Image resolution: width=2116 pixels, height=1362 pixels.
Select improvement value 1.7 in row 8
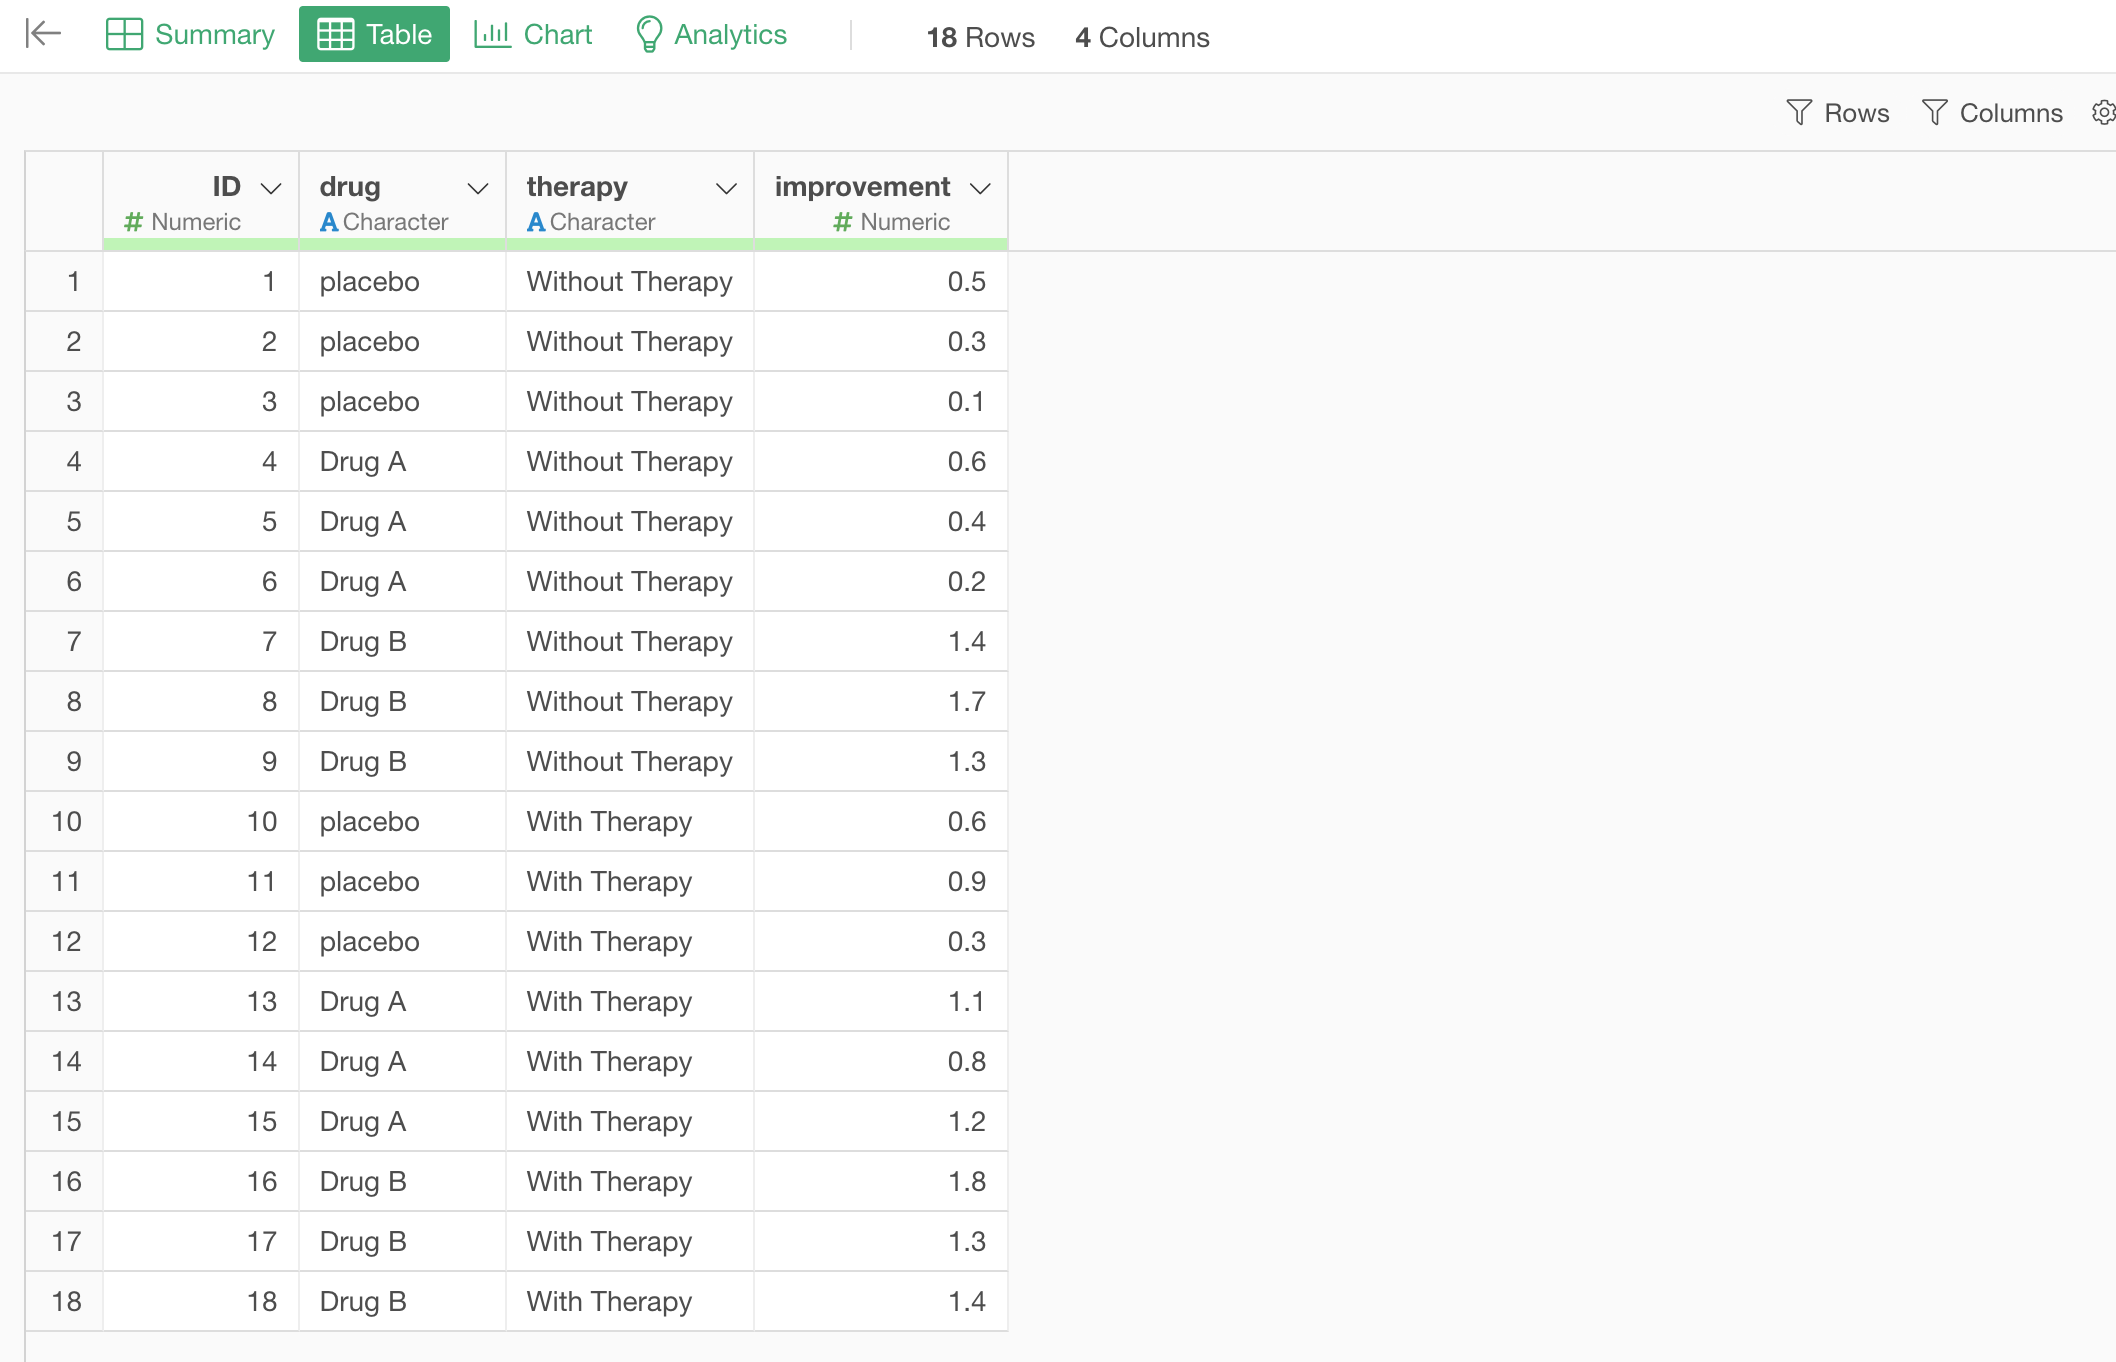pos(881,701)
